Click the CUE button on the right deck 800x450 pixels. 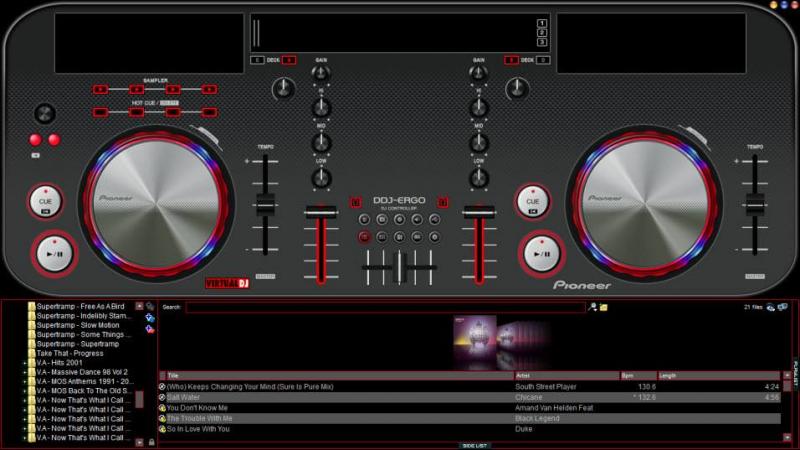pyautogui.click(x=532, y=202)
